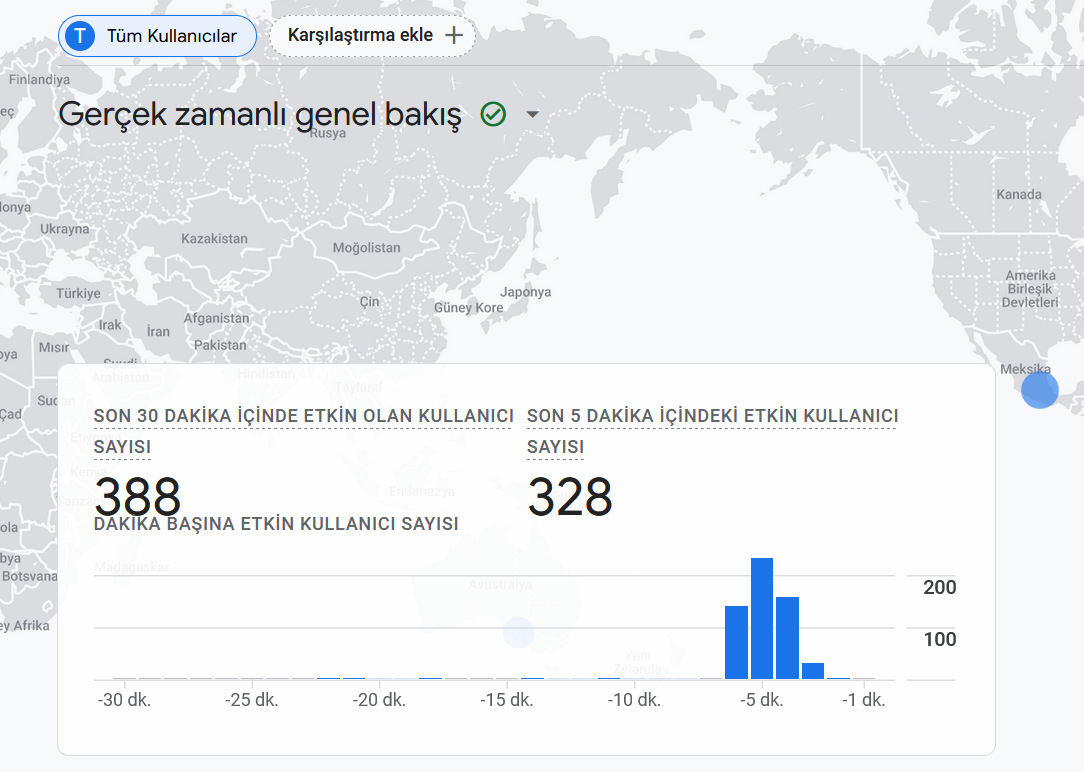Viewport: 1084px width, 772px height.
Task: Click the Gerçek zamanlı genel bakış title
Action: 260,115
